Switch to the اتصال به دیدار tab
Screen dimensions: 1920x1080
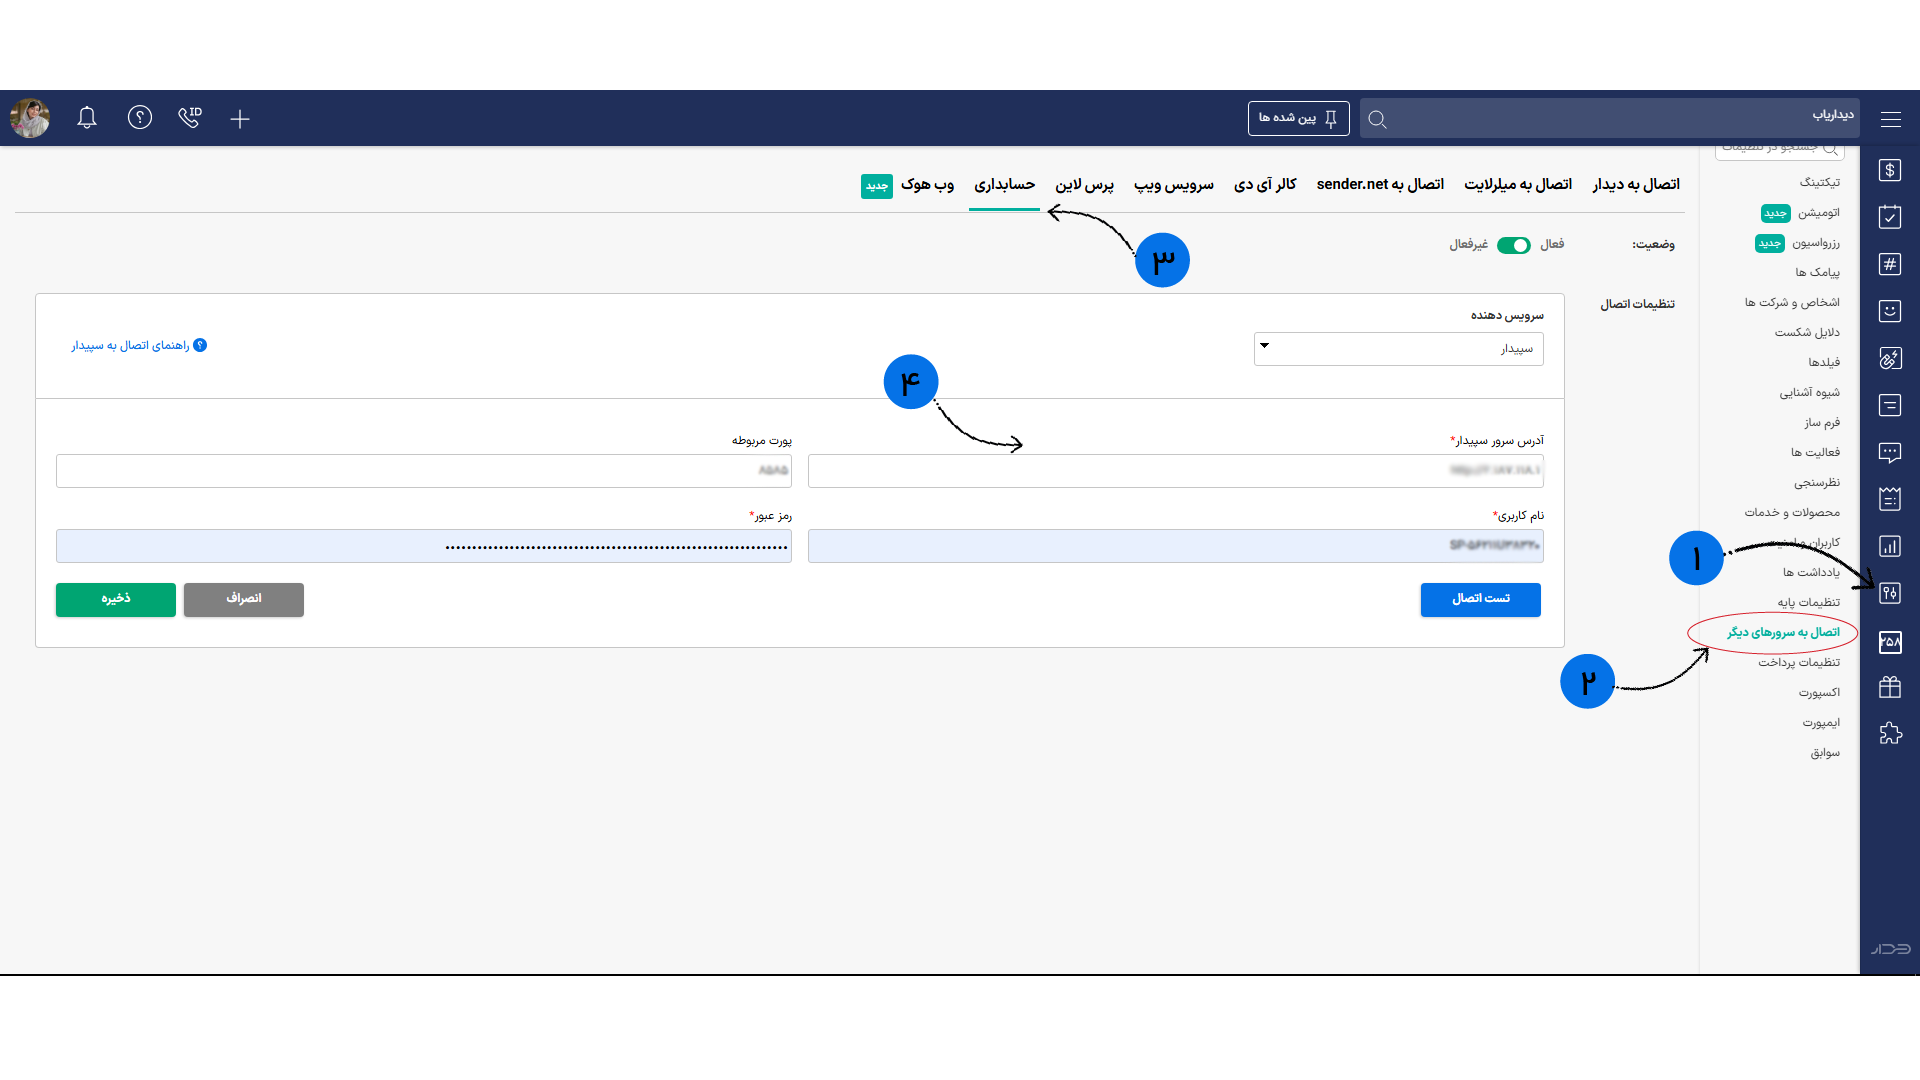tap(1636, 185)
